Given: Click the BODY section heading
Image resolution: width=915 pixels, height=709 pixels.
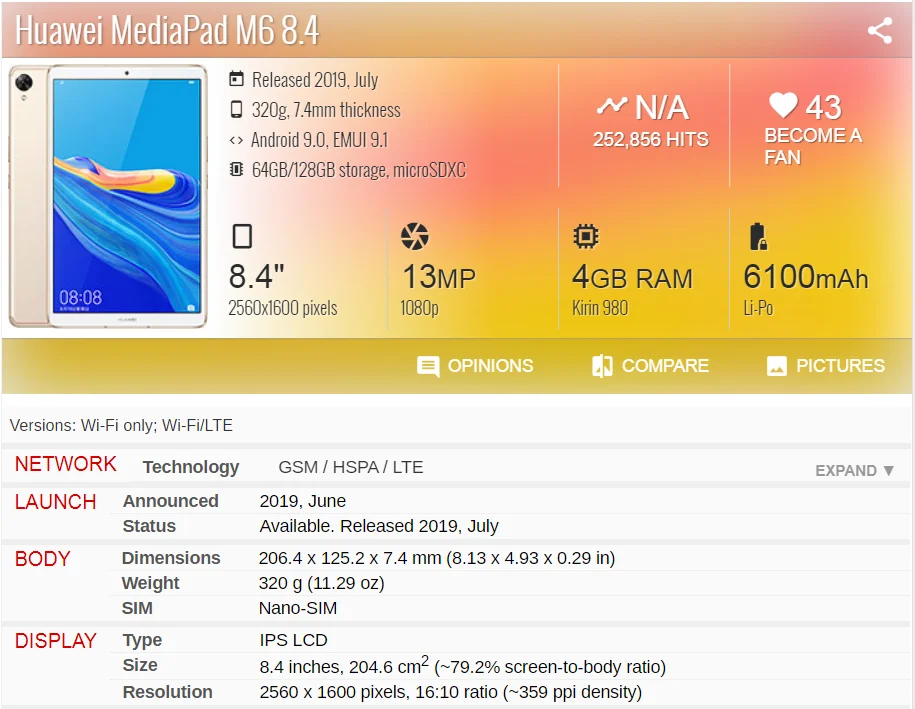Looking at the screenshot, I should coord(43,559).
